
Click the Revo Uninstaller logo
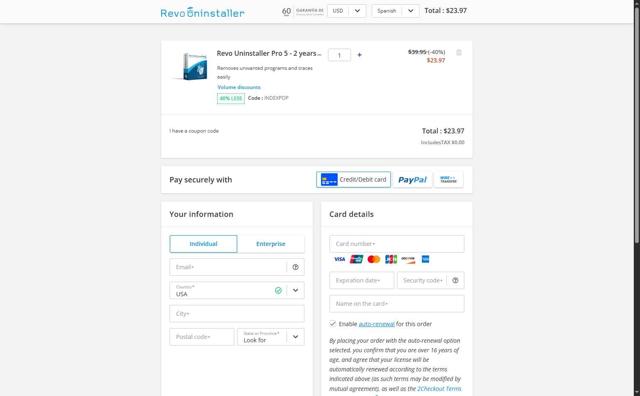(x=202, y=12)
